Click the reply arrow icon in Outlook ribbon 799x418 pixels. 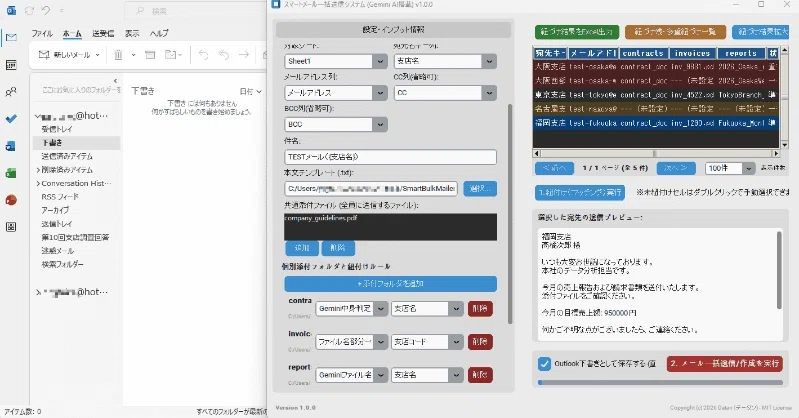pos(203,55)
